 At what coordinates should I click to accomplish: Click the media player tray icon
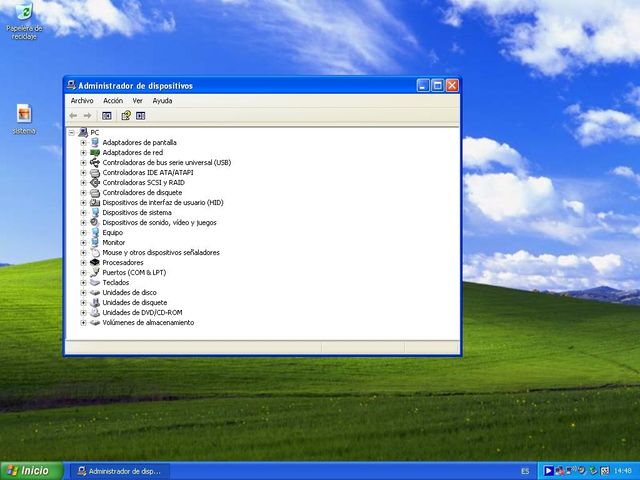(548, 471)
